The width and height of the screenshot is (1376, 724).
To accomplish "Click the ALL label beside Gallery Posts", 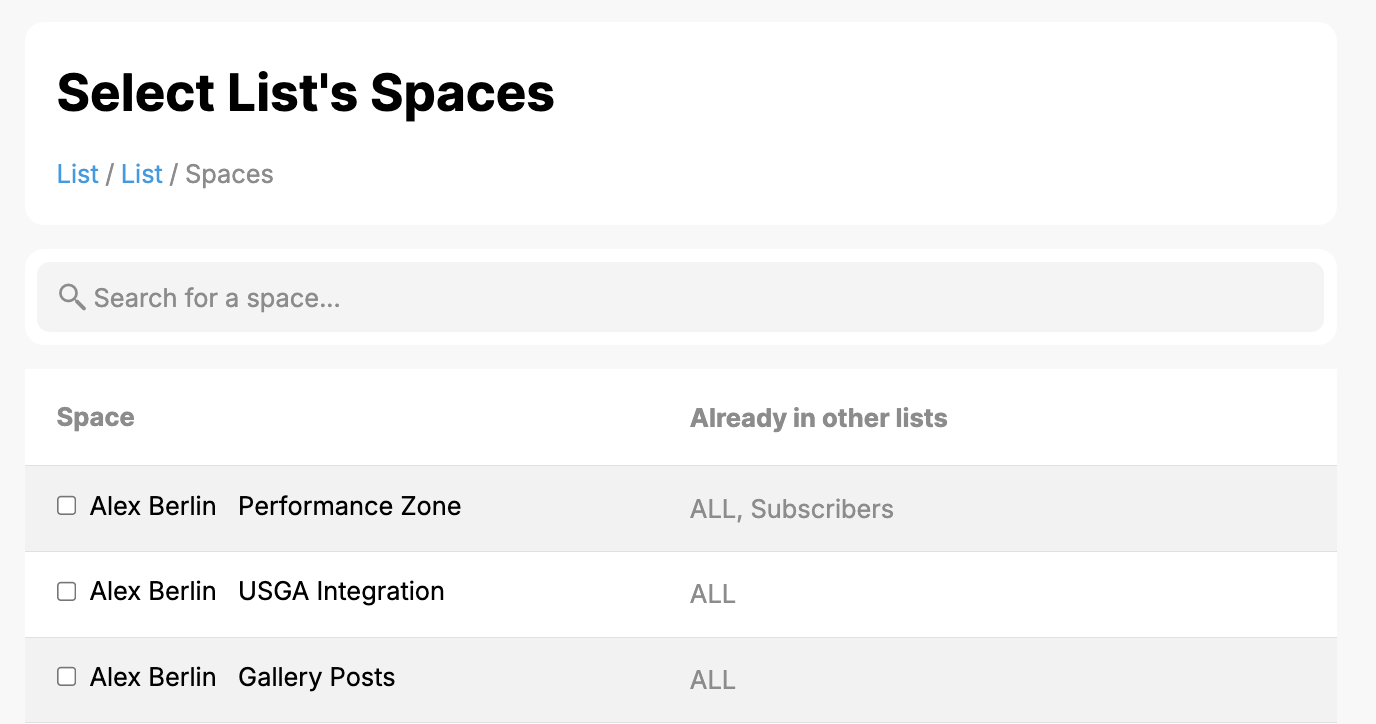I will click(712, 679).
